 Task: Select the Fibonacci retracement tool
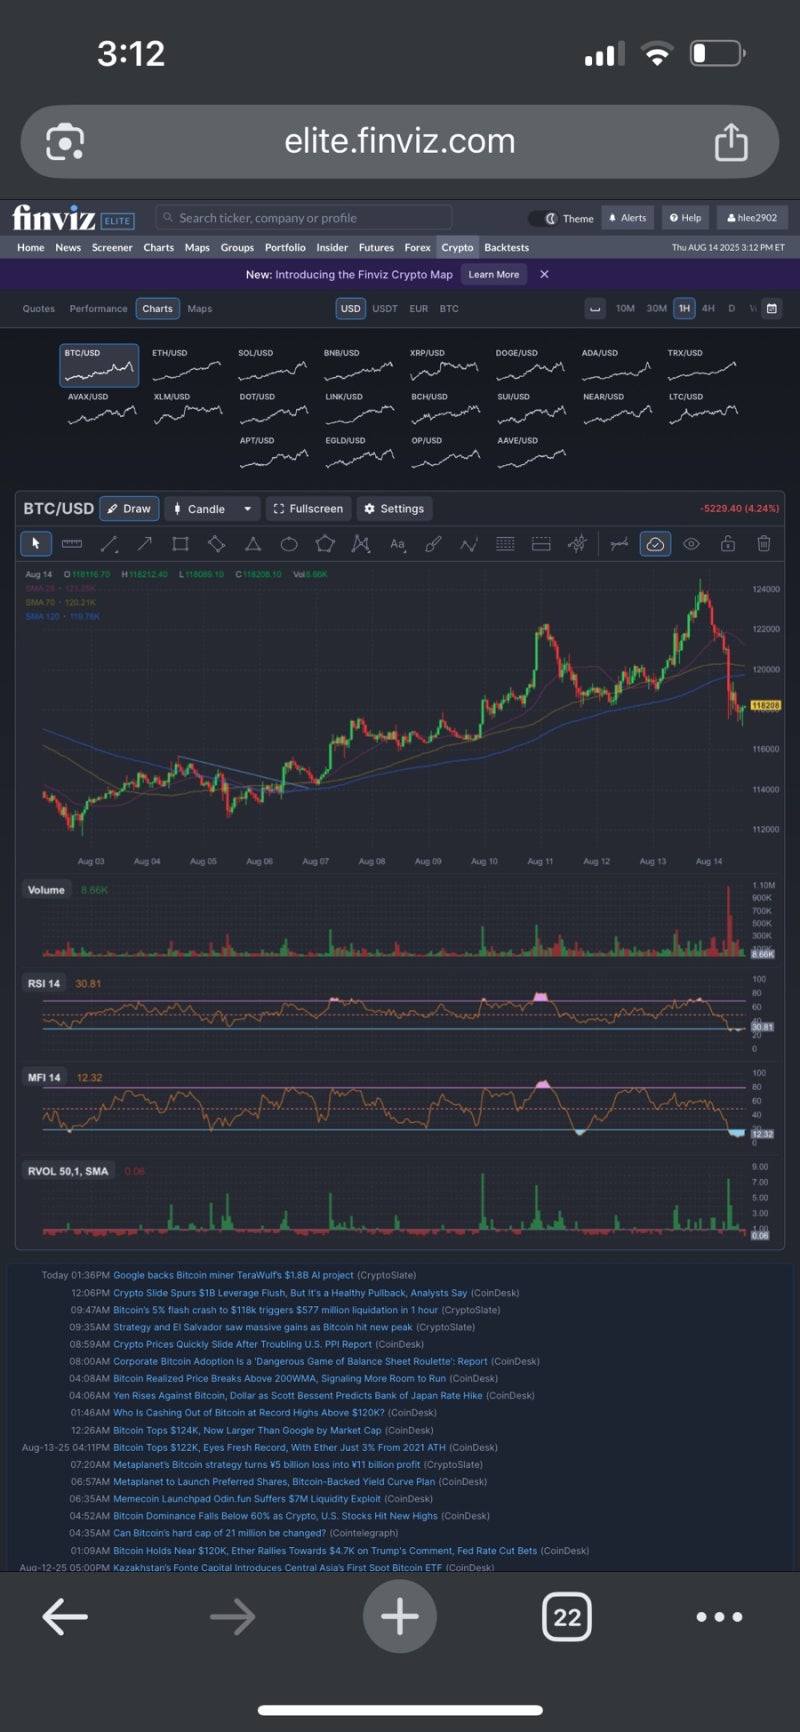coord(505,544)
